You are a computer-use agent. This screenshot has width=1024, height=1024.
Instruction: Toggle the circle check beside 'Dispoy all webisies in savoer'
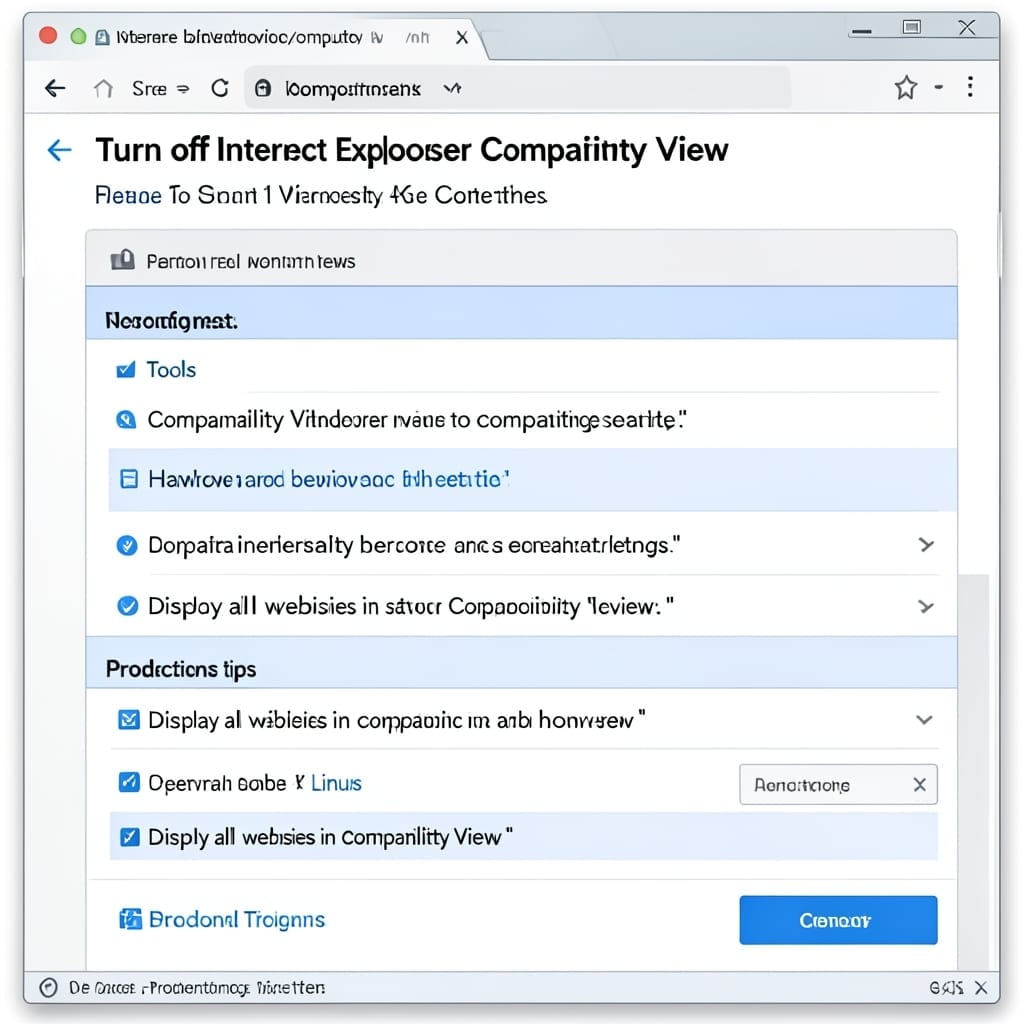[127, 606]
